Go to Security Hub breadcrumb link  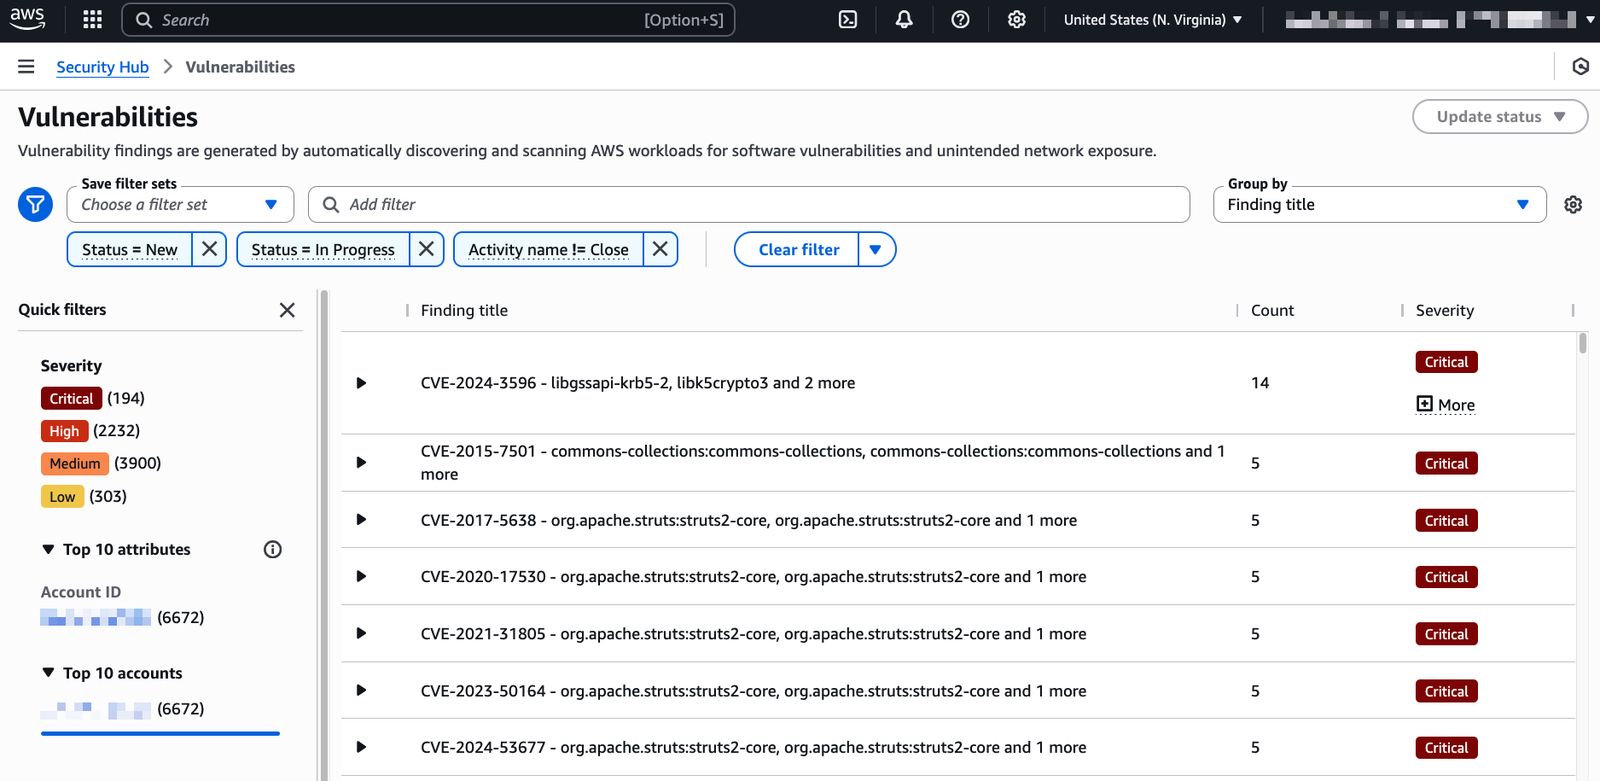pos(102,67)
